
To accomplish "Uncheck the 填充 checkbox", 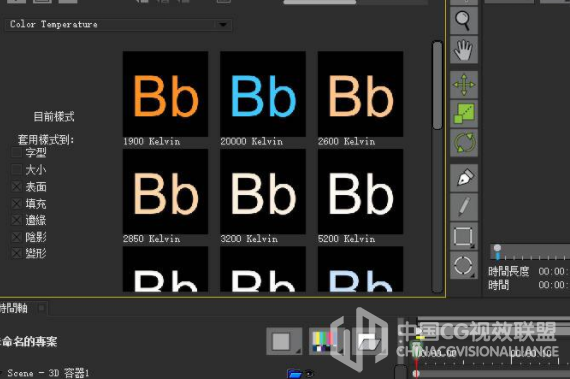I will pyautogui.click(x=17, y=203).
